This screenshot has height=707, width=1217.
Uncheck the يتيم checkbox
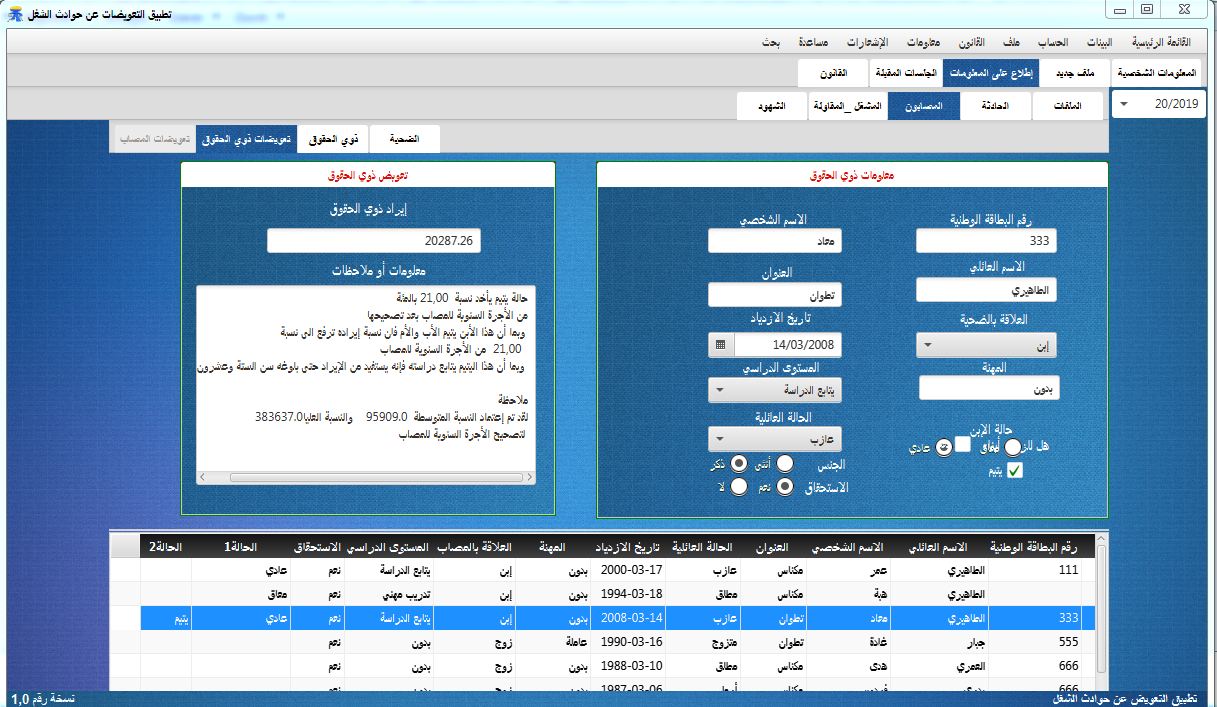point(1014,470)
